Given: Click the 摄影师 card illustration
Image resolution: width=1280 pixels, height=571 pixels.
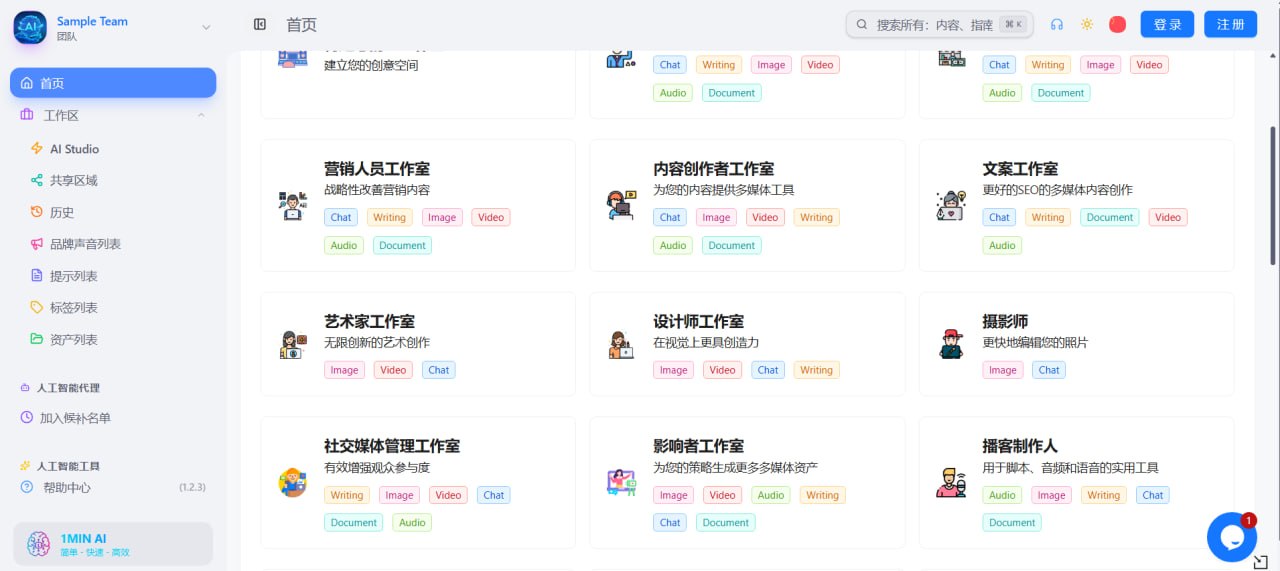Looking at the screenshot, I should pos(951,345).
